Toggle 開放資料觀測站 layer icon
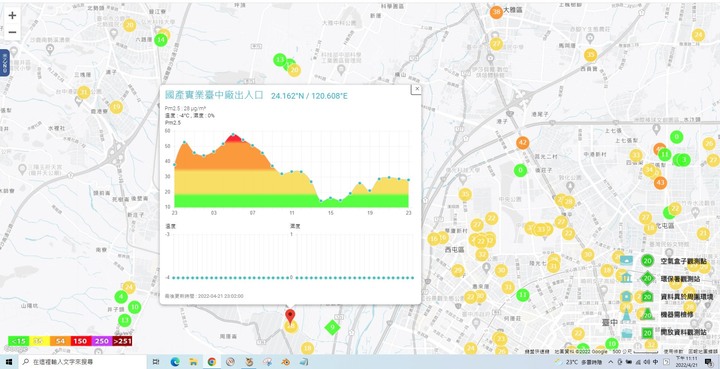 coord(627,333)
